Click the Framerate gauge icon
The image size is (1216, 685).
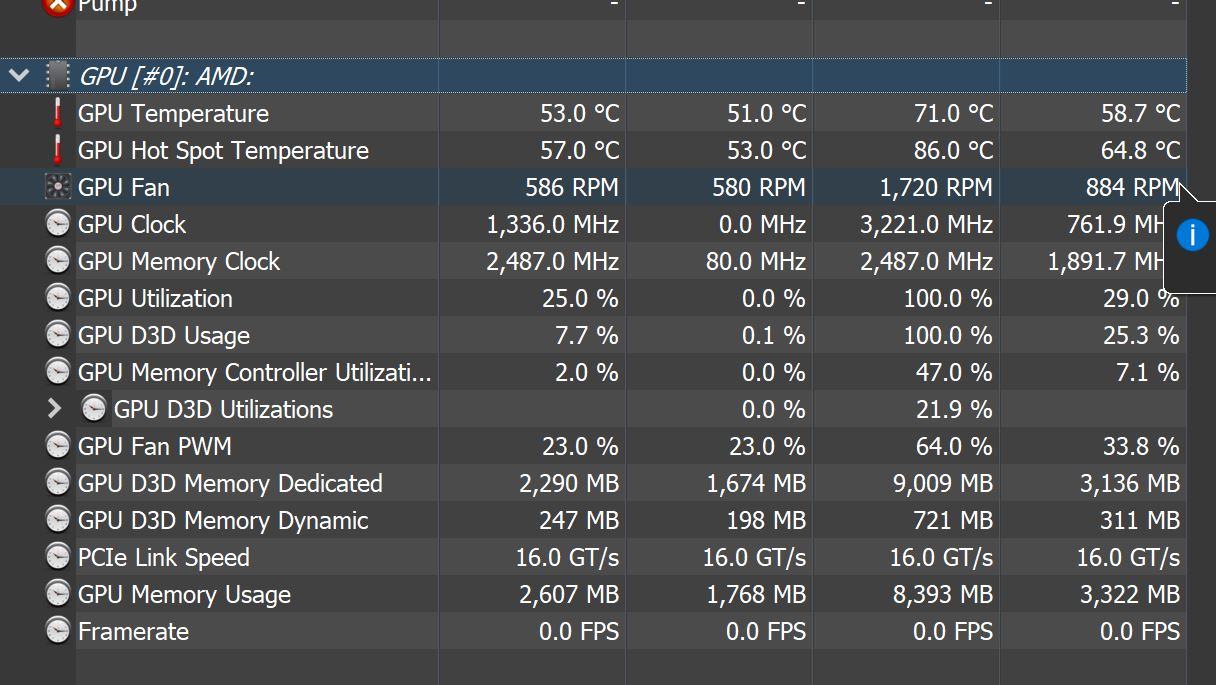[58, 631]
